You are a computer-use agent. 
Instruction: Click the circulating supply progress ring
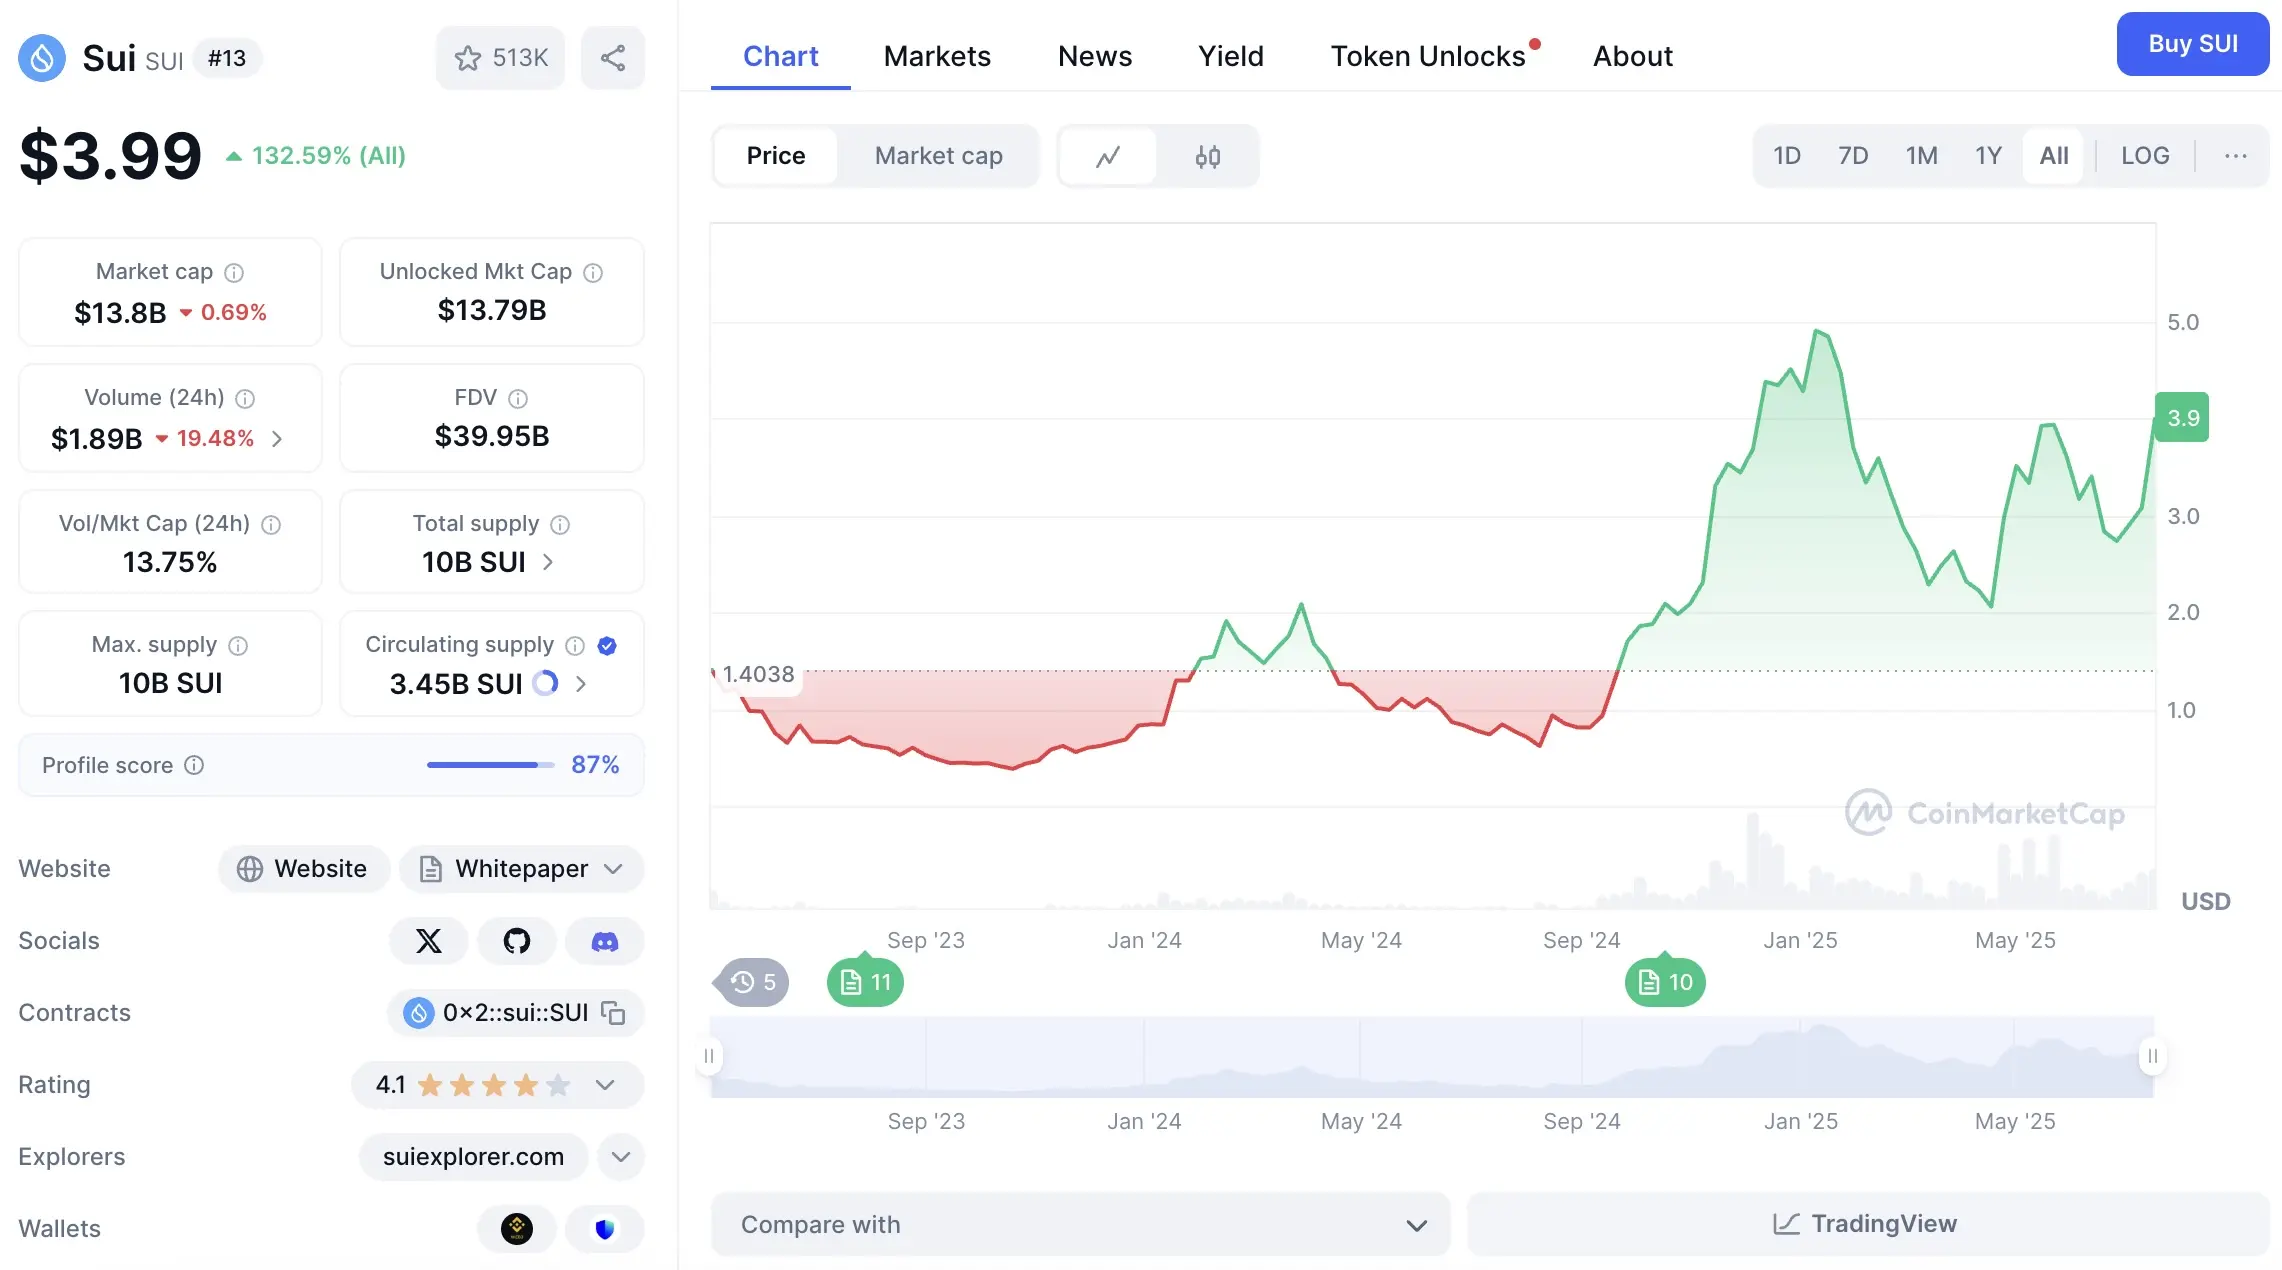coord(545,683)
